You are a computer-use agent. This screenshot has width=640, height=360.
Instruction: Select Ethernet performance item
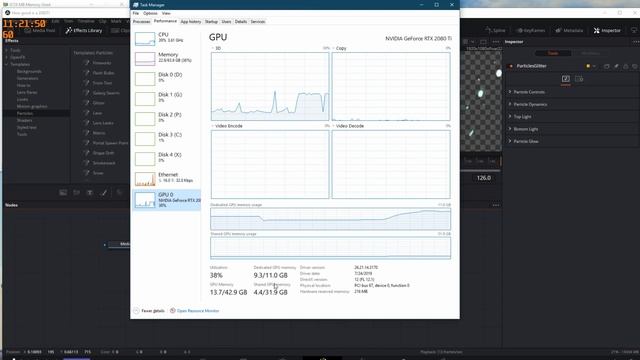(x=167, y=178)
